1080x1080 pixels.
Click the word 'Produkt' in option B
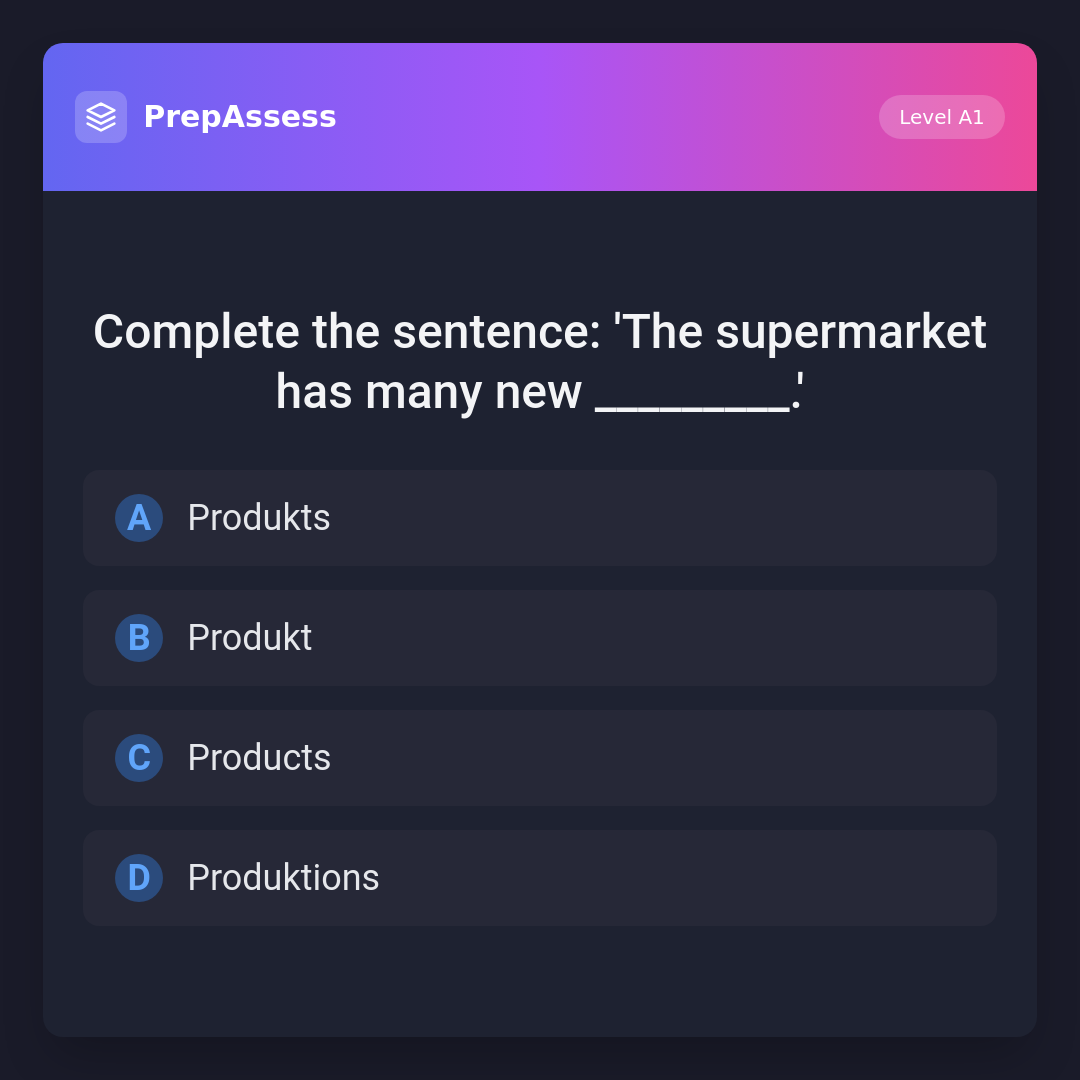coord(250,638)
